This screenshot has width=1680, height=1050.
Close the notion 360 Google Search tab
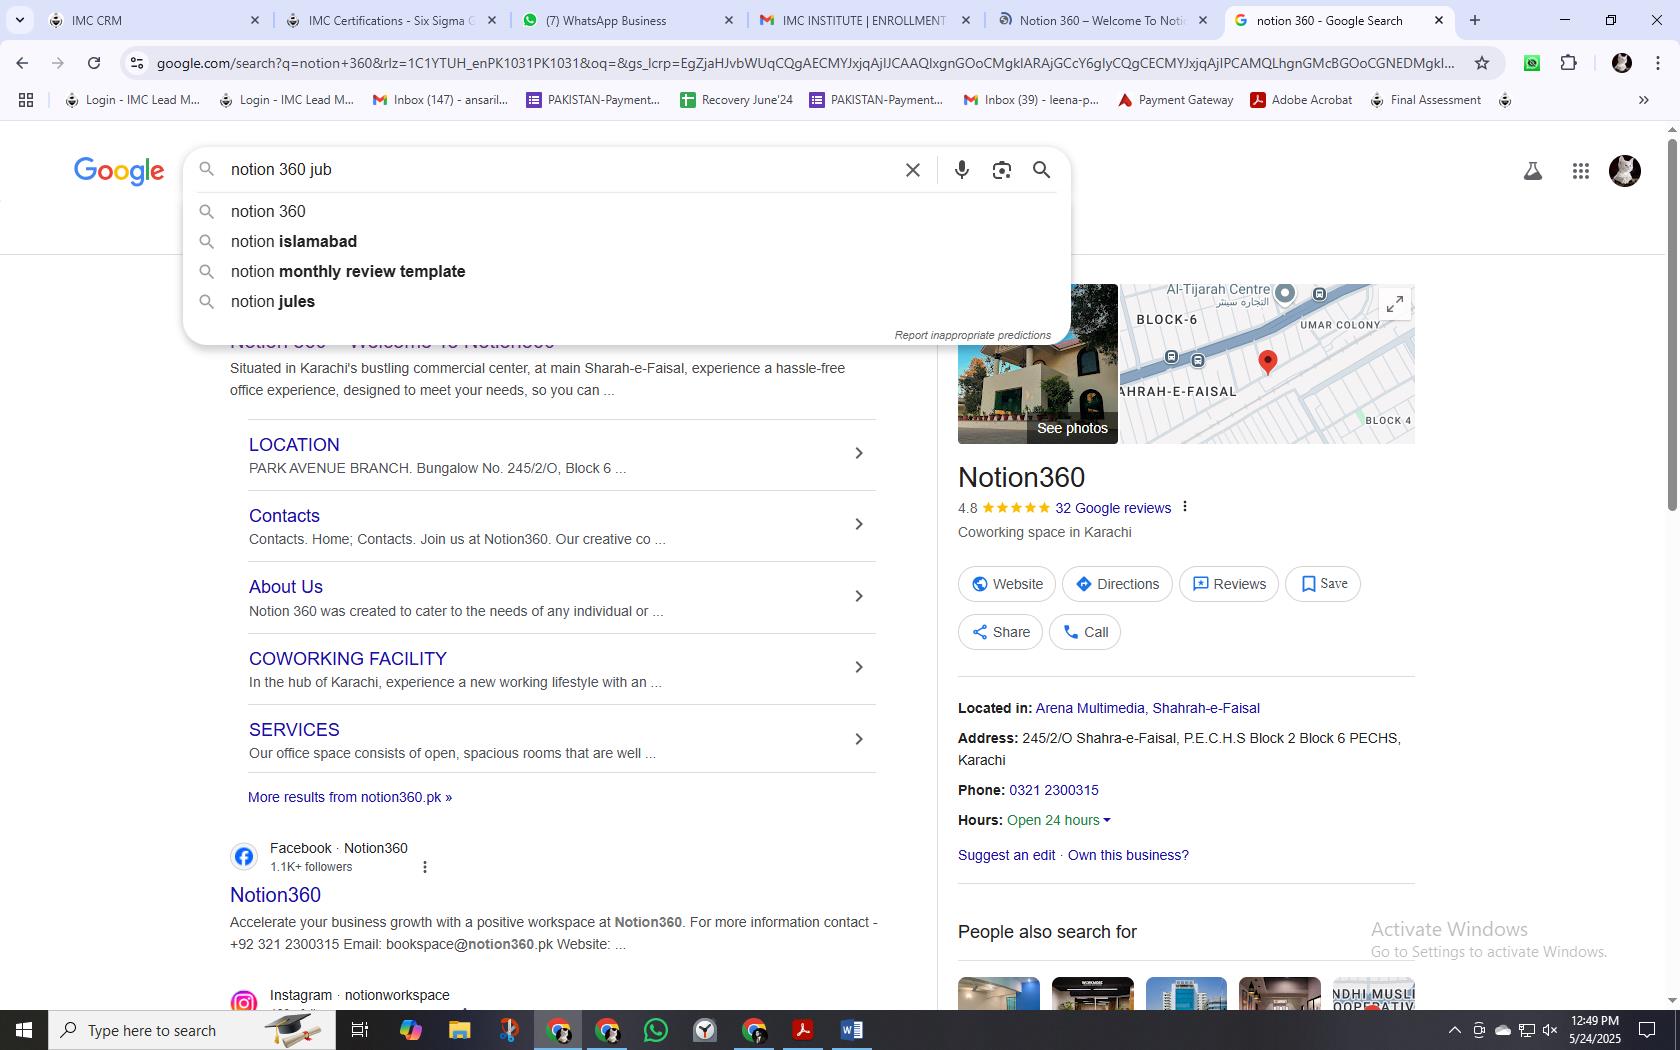[1439, 20]
